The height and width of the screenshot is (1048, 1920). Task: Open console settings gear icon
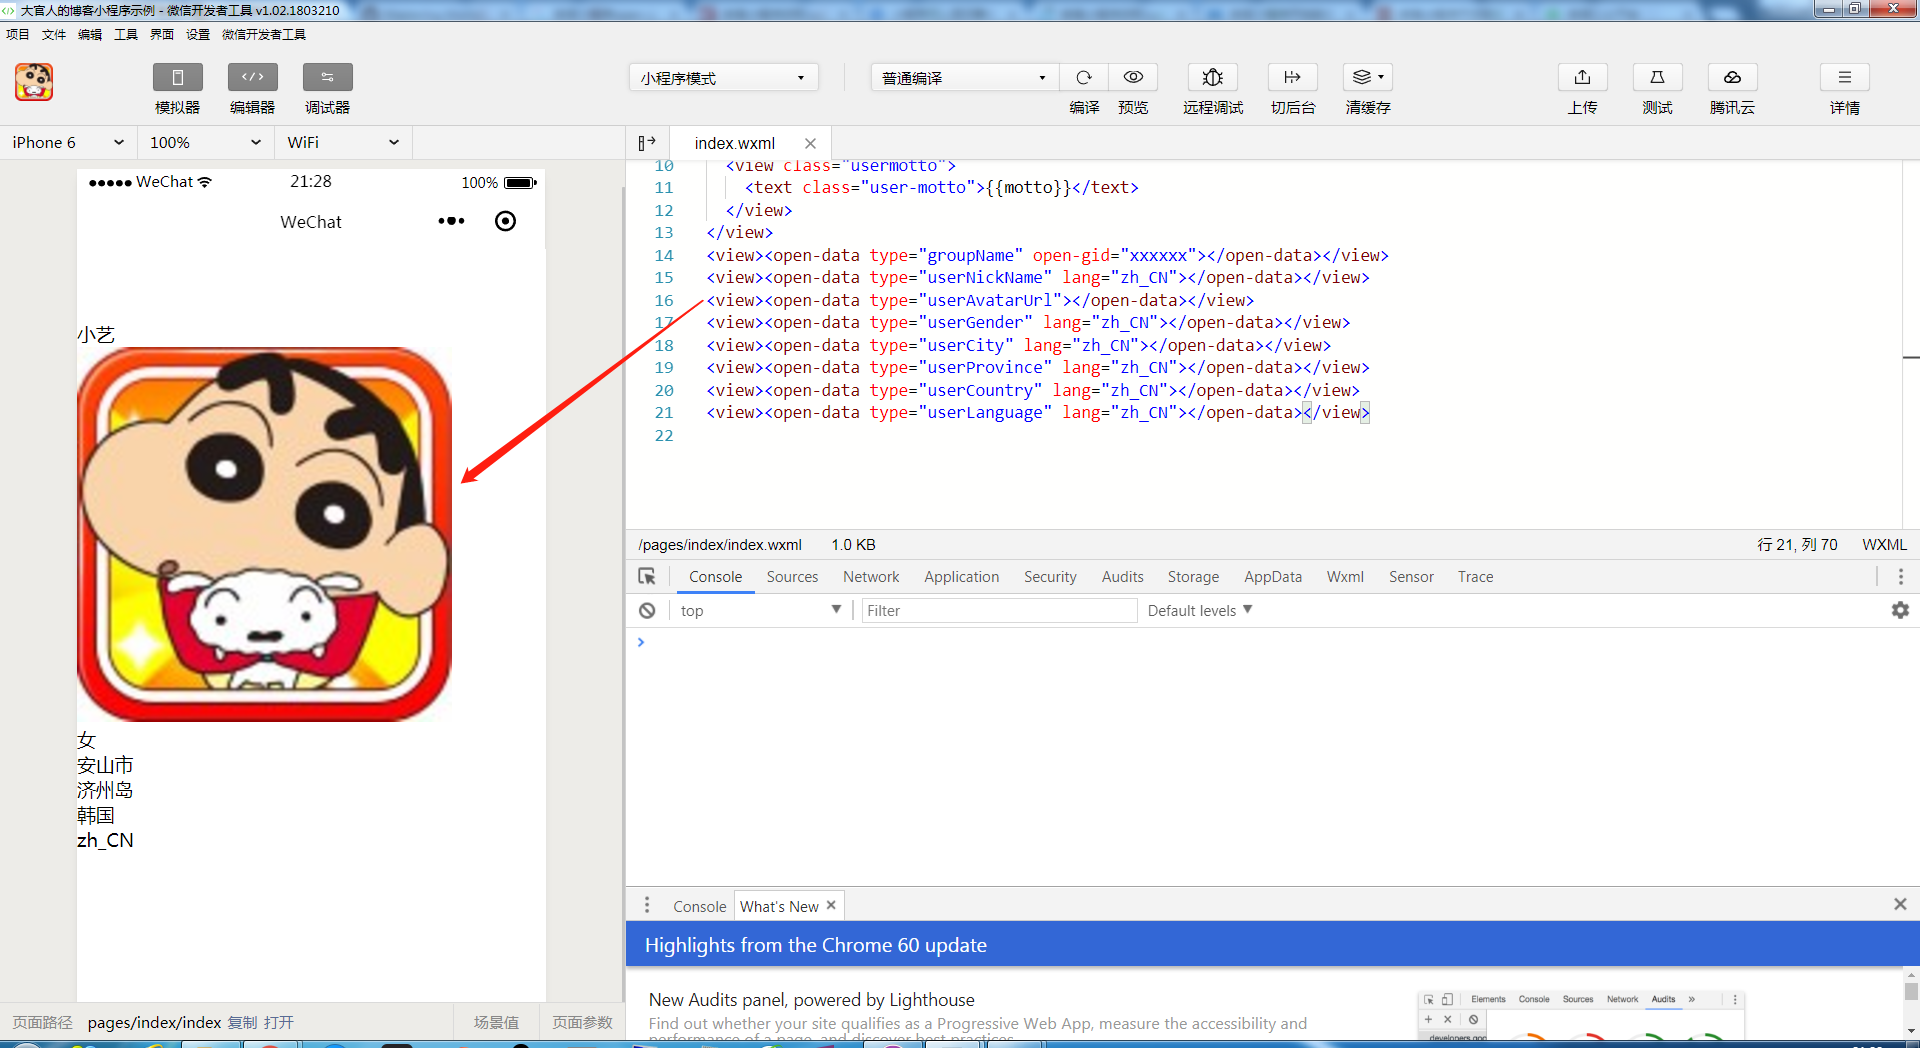1900,610
